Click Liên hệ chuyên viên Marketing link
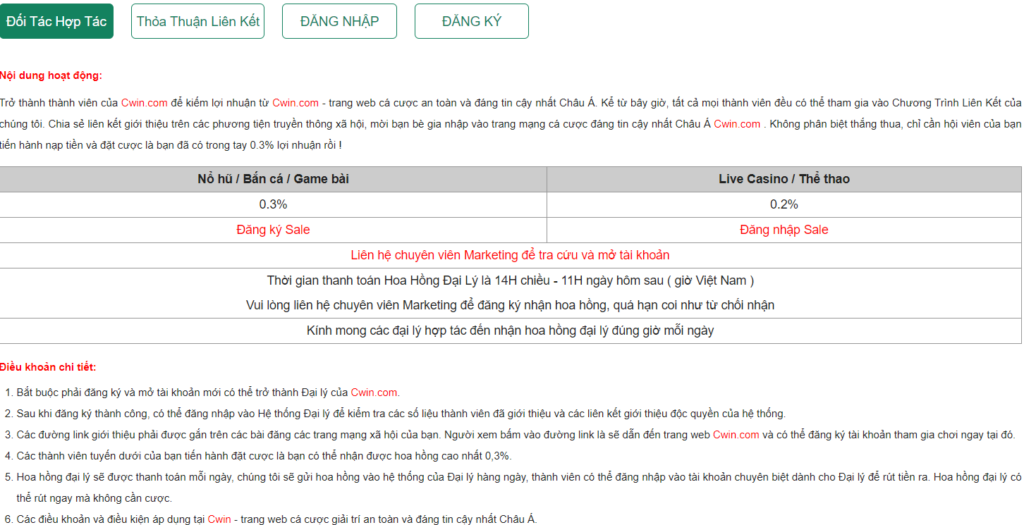This screenshot has width=1024, height=525. tap(510, 255)
